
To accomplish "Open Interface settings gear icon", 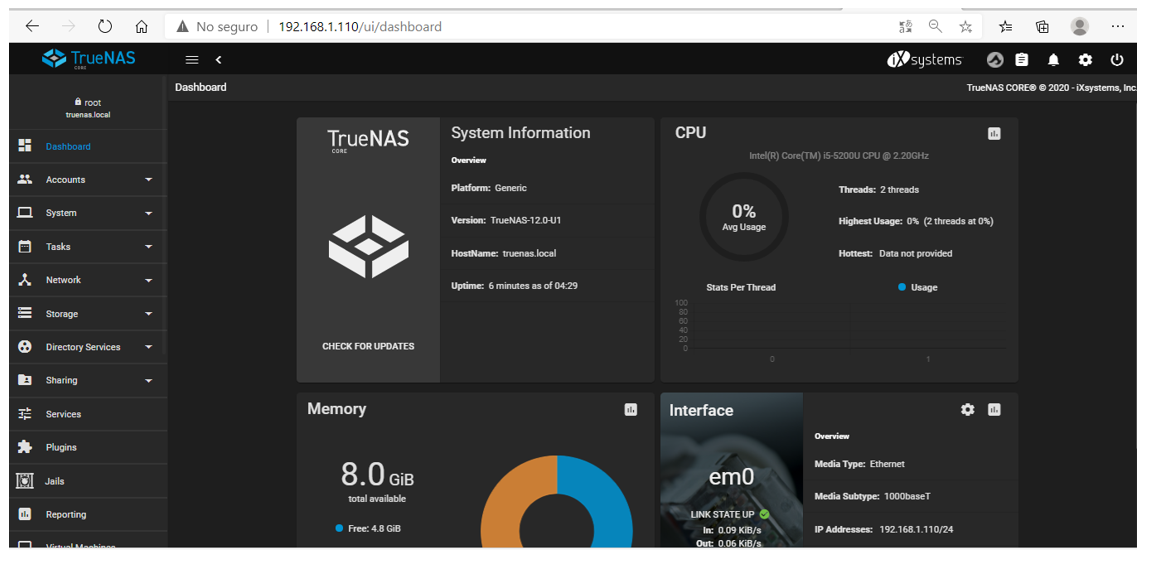I will tap(967, 409).
